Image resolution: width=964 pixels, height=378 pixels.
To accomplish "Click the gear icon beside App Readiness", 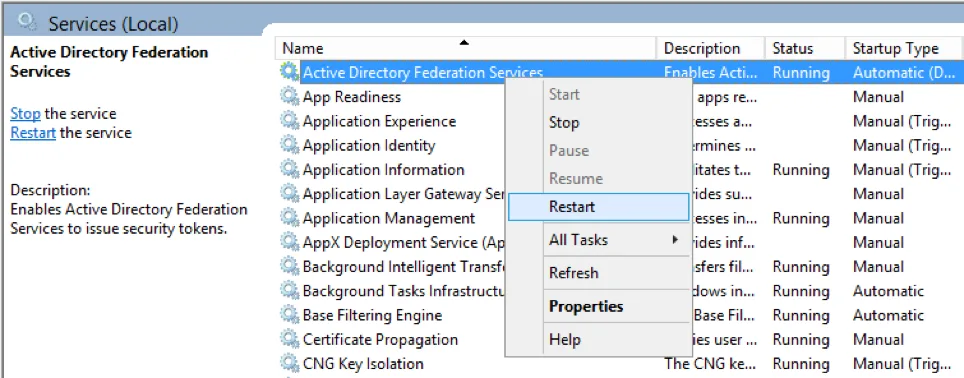I will [x=289, y=96].
